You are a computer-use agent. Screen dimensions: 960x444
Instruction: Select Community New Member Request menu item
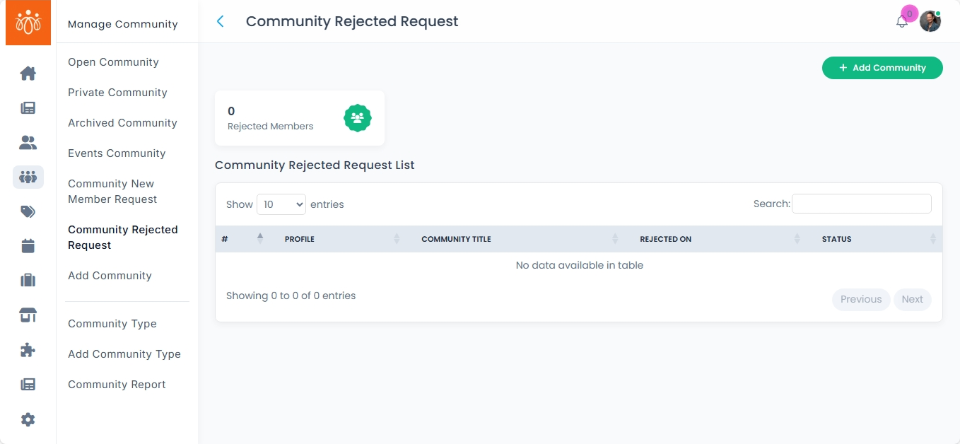coord(112,191)
